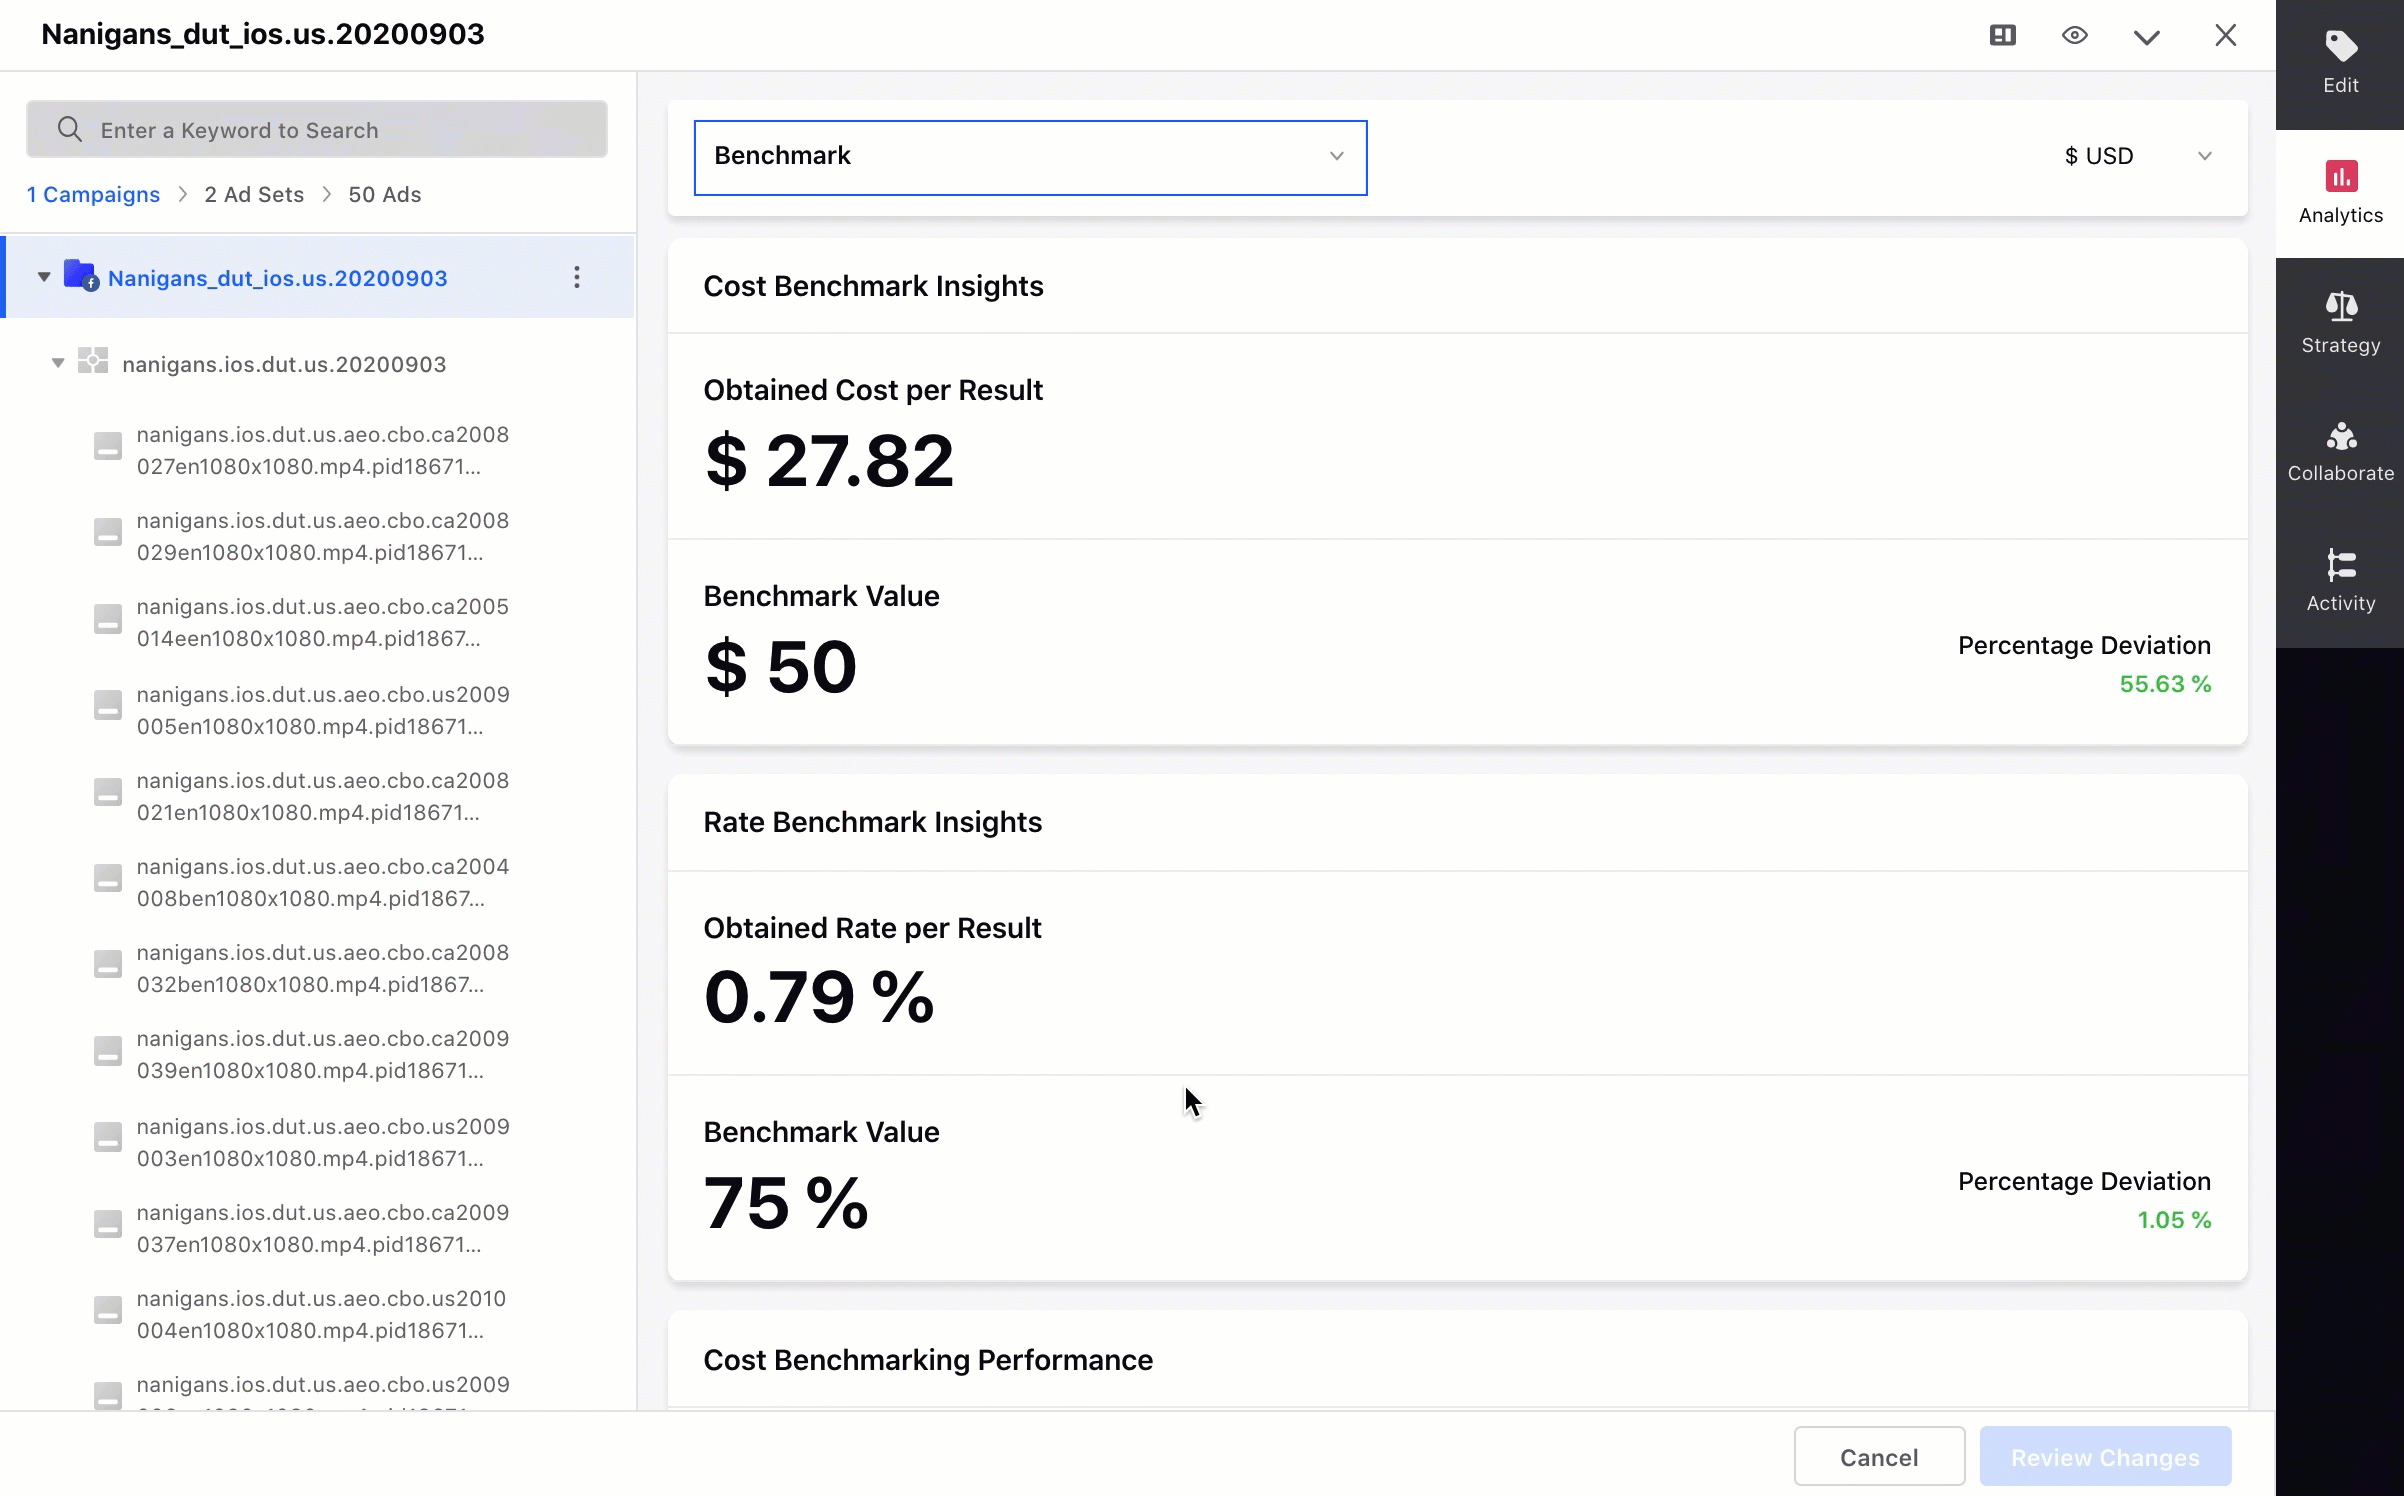Click the Cancel button
2404x1496 pixels.
coord(1877,1456)
